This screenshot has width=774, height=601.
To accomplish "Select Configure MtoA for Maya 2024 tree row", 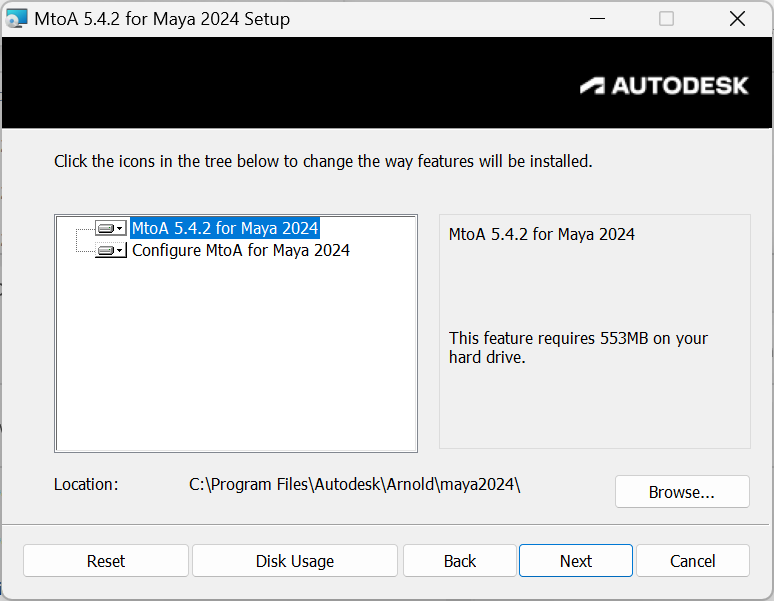I will pos(240,251).
